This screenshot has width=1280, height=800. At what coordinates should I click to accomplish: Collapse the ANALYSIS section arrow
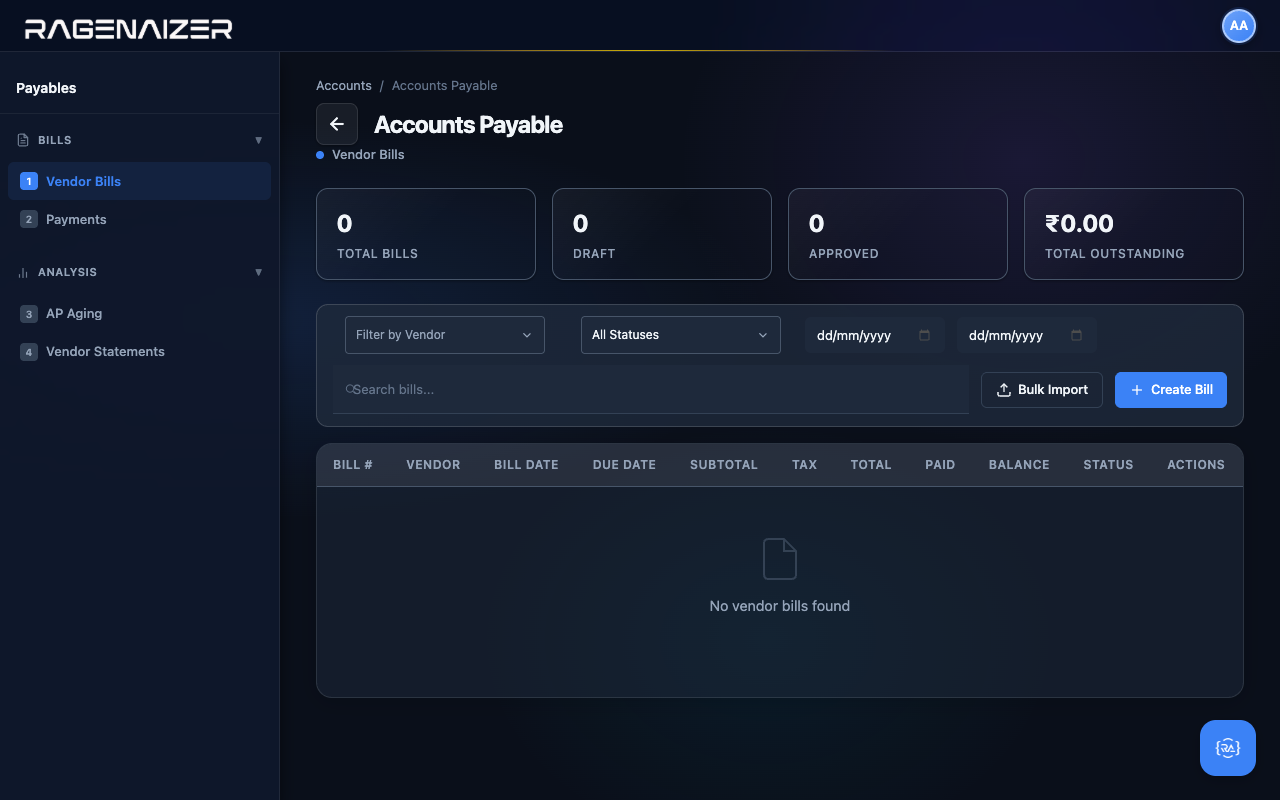259,272
